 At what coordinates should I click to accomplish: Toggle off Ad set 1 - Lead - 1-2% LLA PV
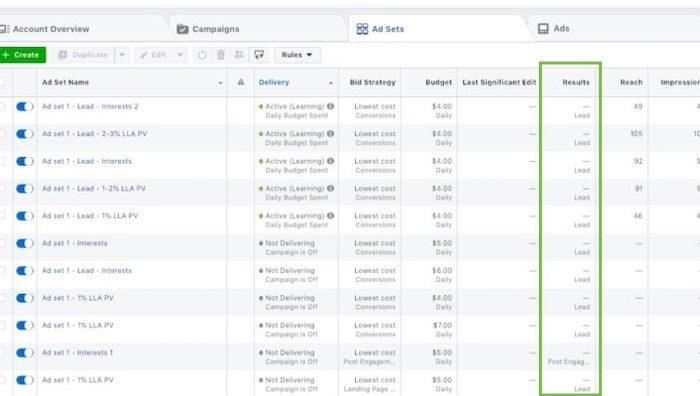[25, 188]
